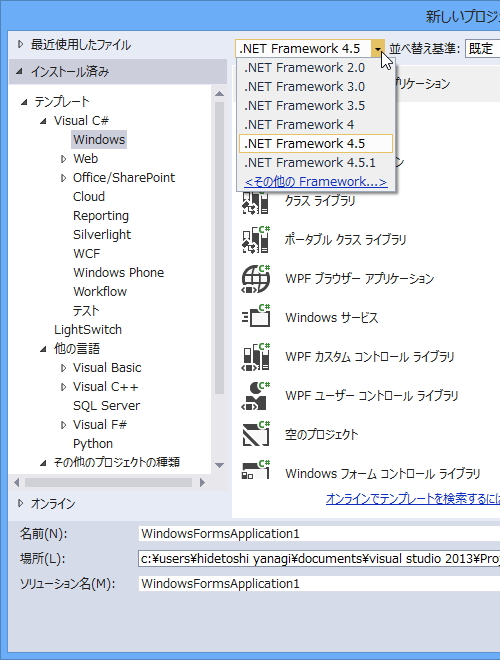Select the Silverlight template category

pyautogui.click(x=102, y=234)
